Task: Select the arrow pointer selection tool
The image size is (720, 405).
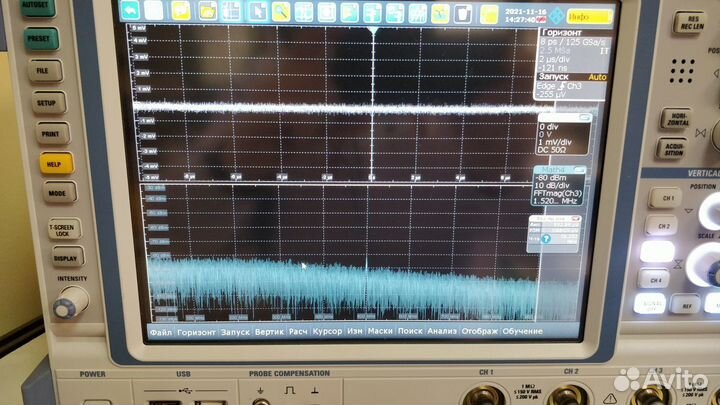Action: click(257, 11)
